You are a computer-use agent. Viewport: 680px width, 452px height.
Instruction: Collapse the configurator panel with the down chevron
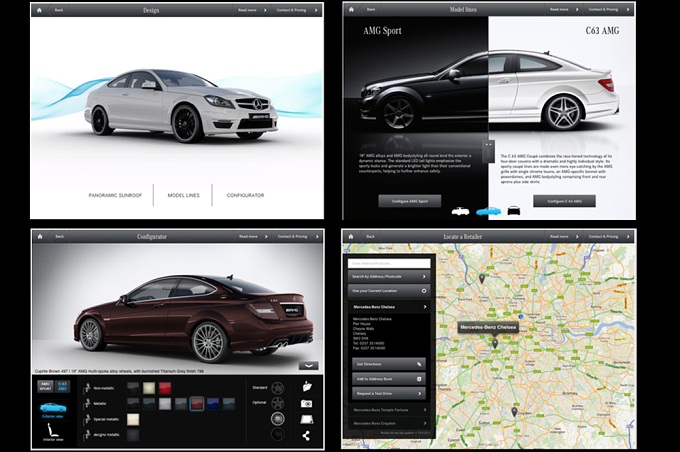[308, 366]
